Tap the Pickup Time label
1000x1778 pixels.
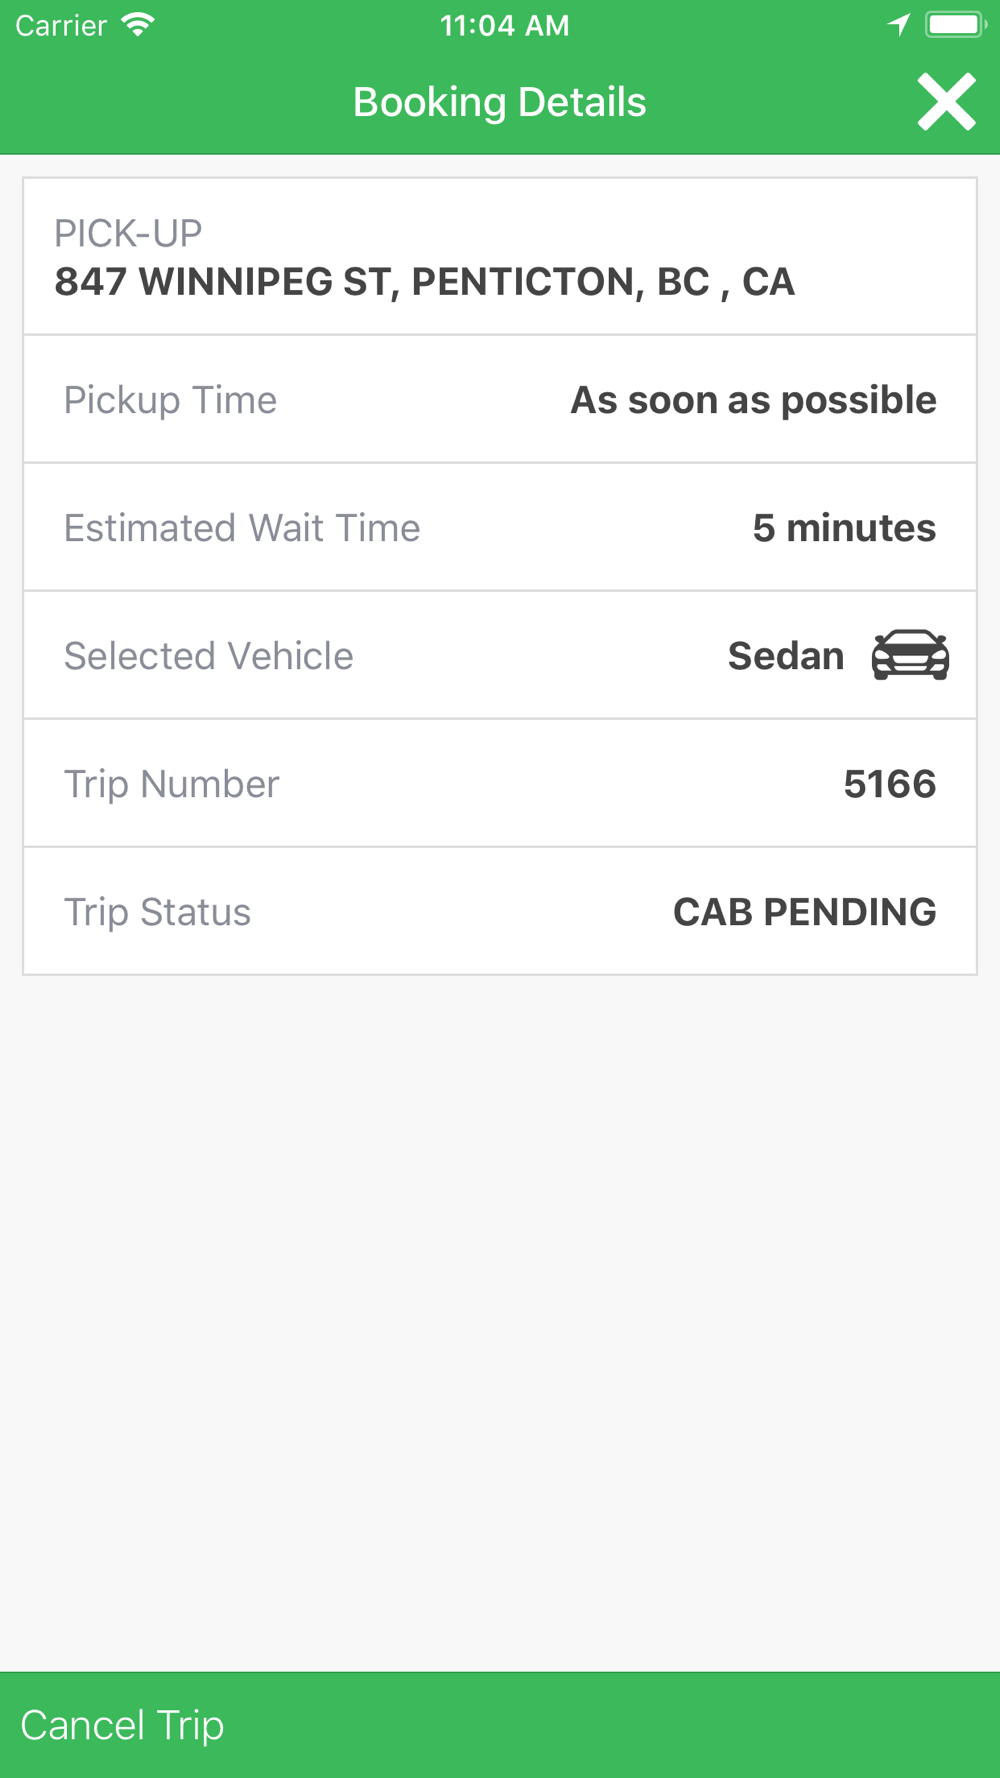[x=170, y=400]
